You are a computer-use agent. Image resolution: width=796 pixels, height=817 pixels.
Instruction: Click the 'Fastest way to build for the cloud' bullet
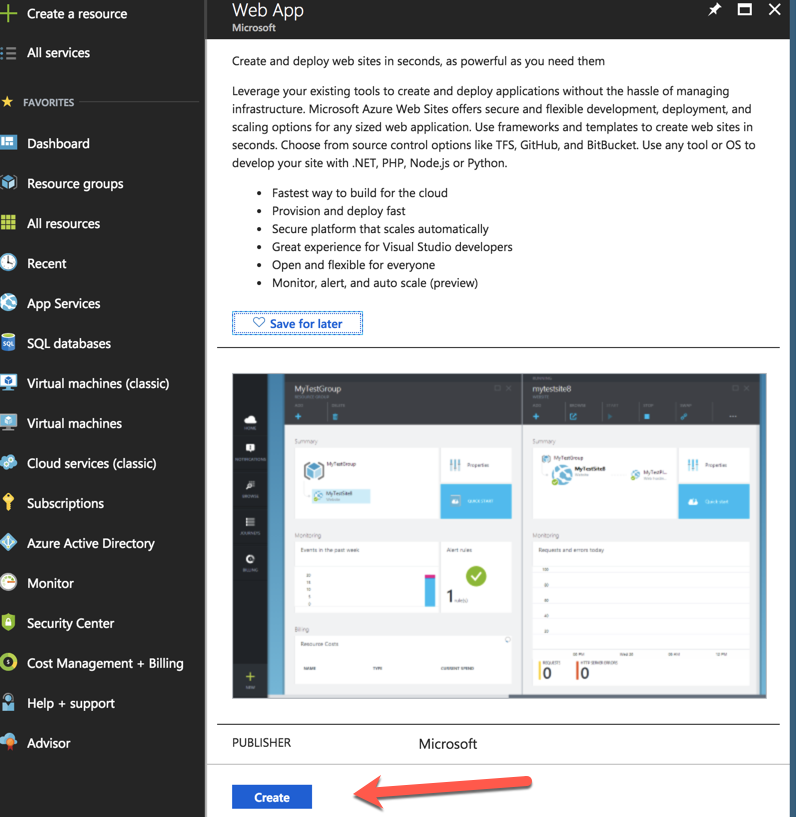click(359, 193)
